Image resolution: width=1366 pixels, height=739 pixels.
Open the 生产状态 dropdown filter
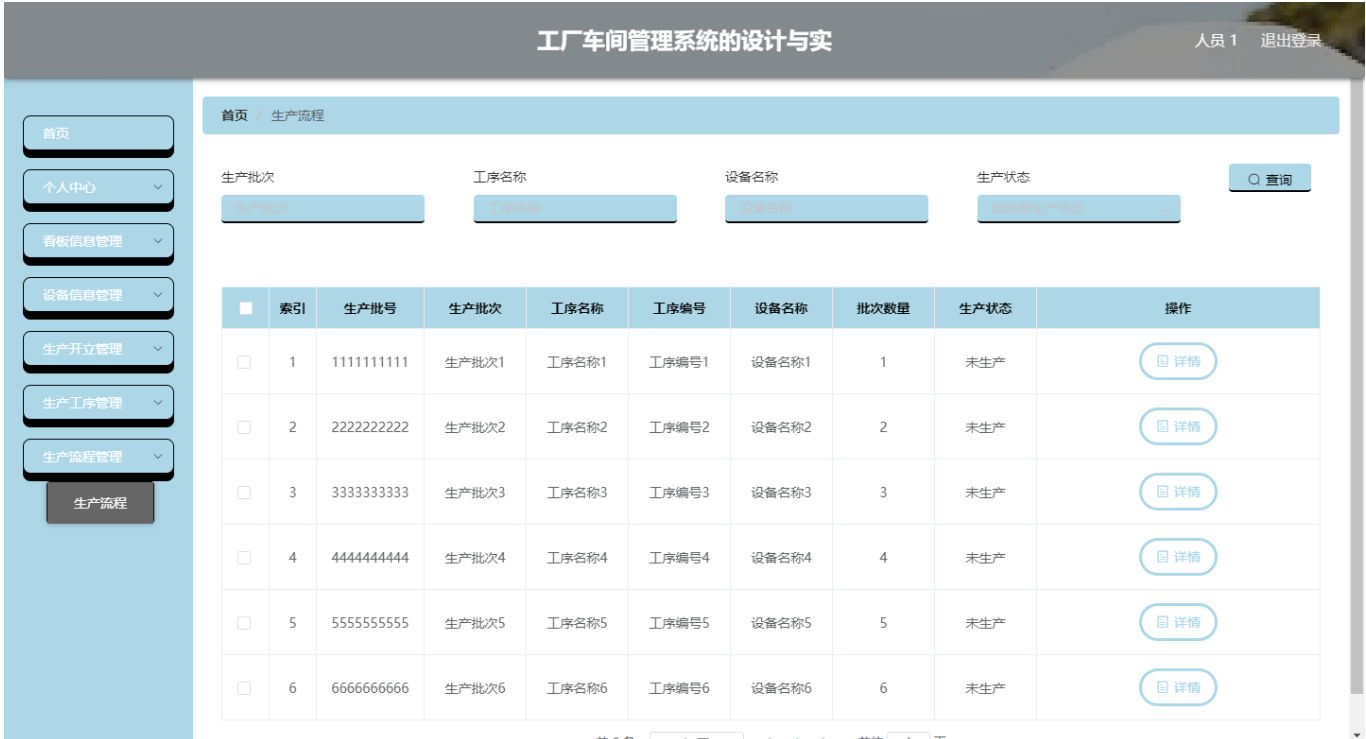tap(1078, 208)
